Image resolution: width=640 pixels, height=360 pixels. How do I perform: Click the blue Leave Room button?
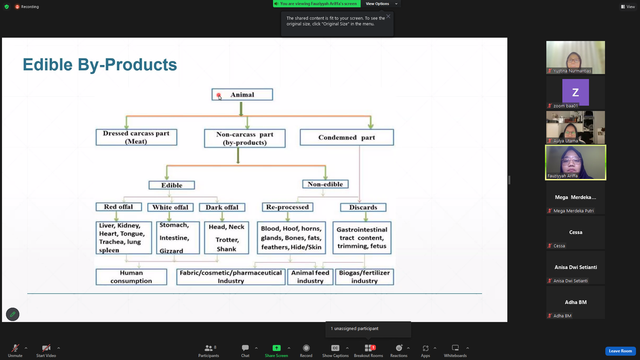click(620, 351)
